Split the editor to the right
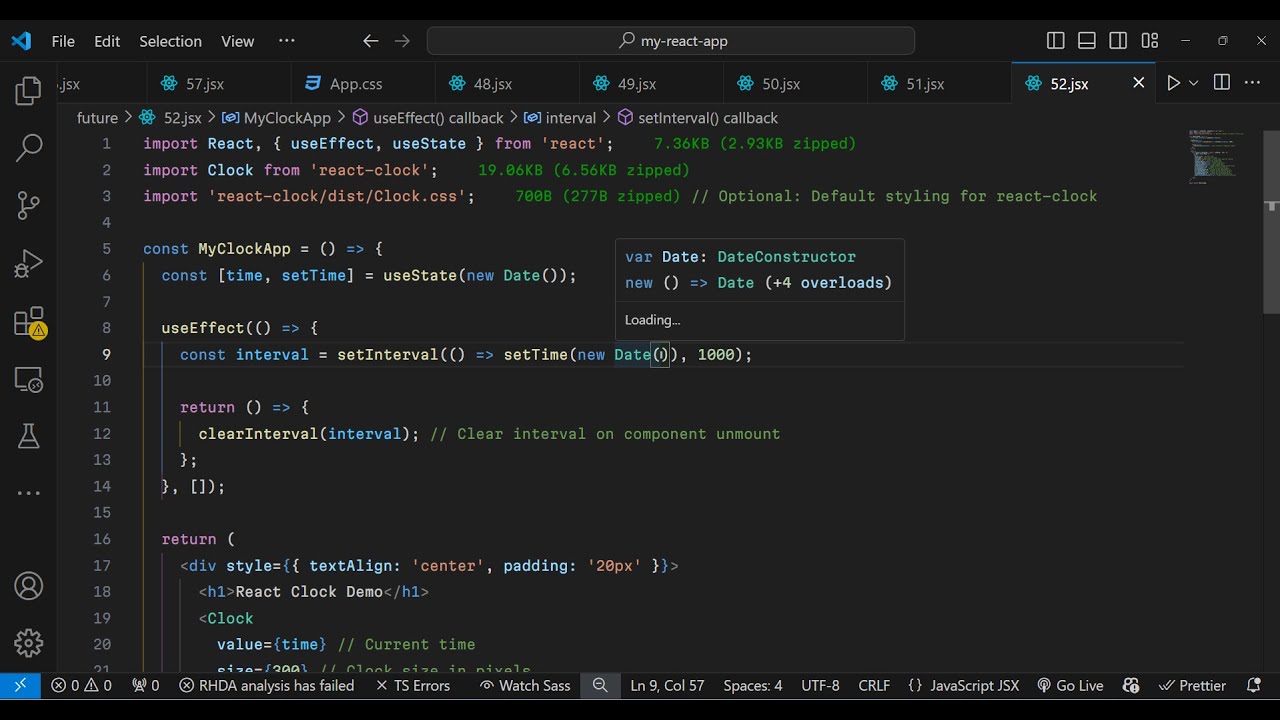The height and width of the screenshot is (720, 1280). click(1221, 83)
